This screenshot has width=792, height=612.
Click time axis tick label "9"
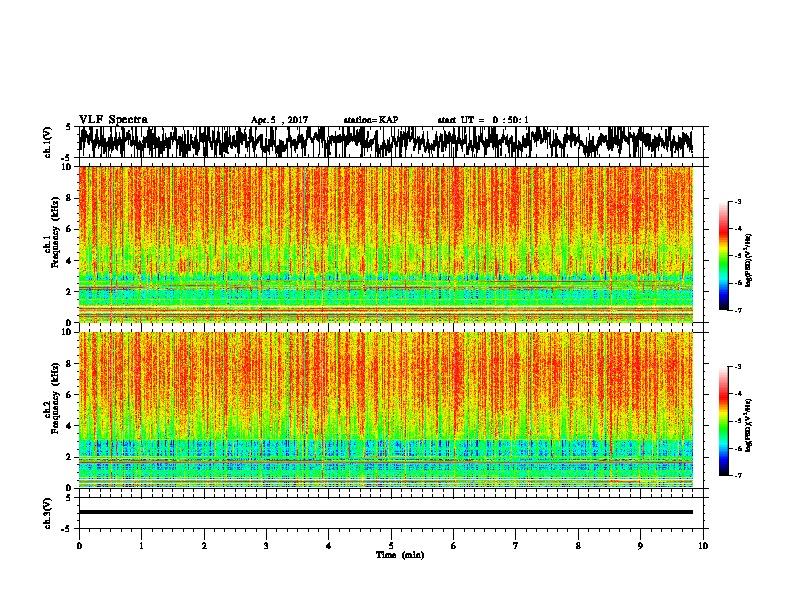(640, 546)
